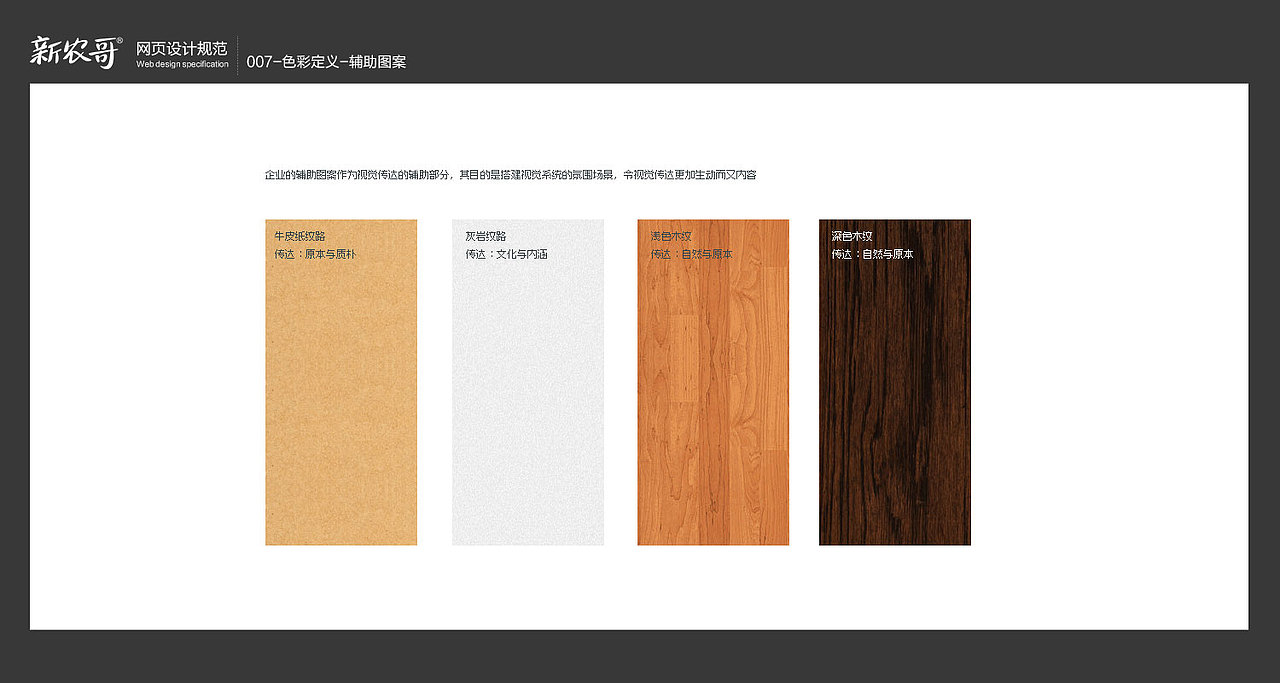1280x683 pixels.
Task: Select the light wood grain swatch
Action: point(713,400)
